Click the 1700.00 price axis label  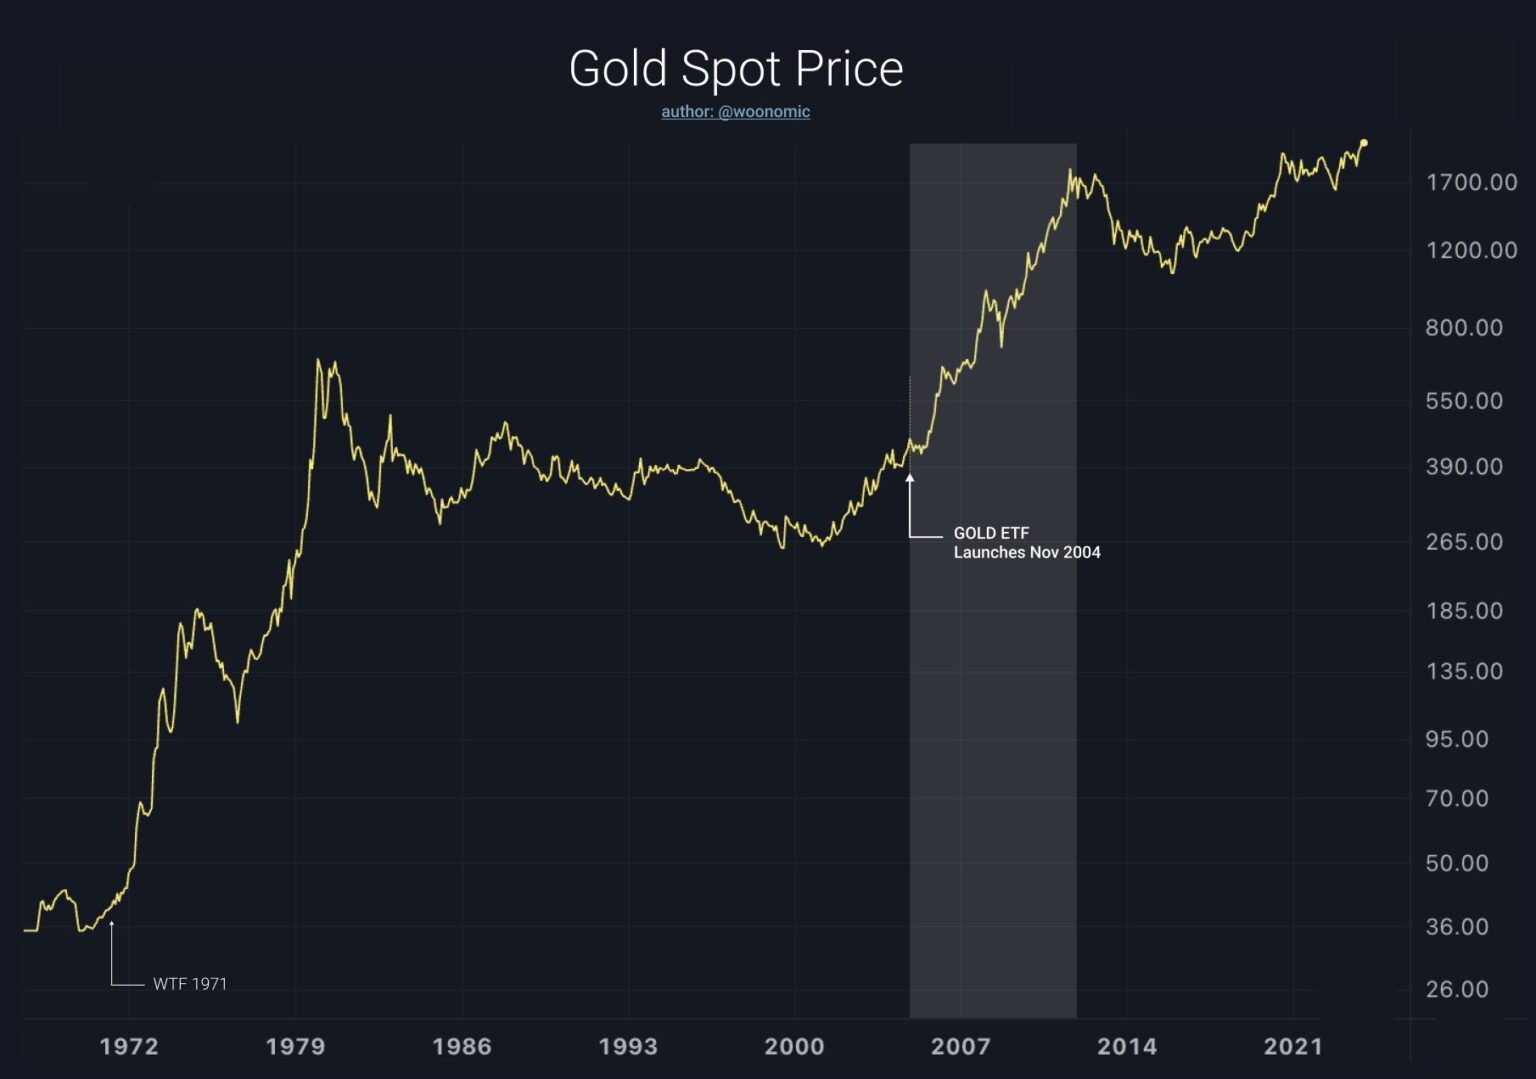(1471, 183)
